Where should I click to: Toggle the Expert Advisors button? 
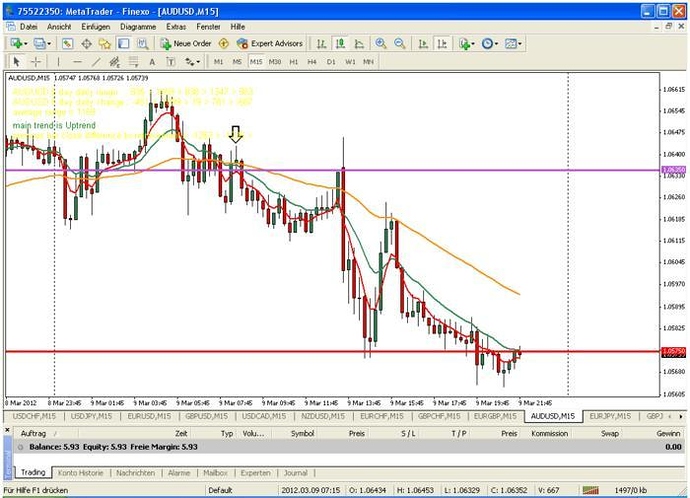pyautogui.click(x=269, y=44)
